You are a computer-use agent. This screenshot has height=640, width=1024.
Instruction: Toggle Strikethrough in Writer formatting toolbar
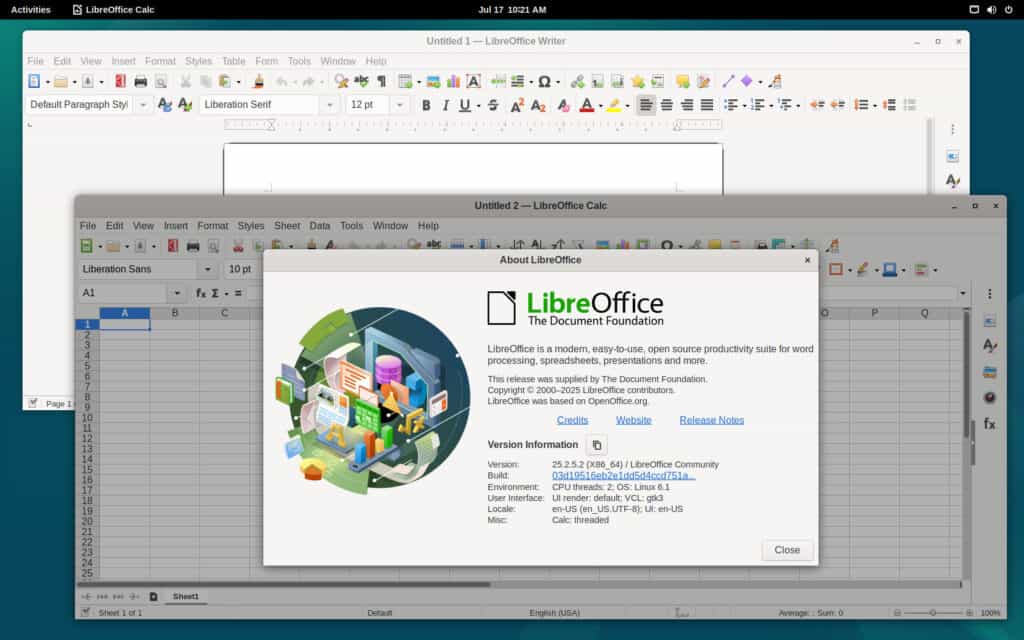click(x=493, y=105)
